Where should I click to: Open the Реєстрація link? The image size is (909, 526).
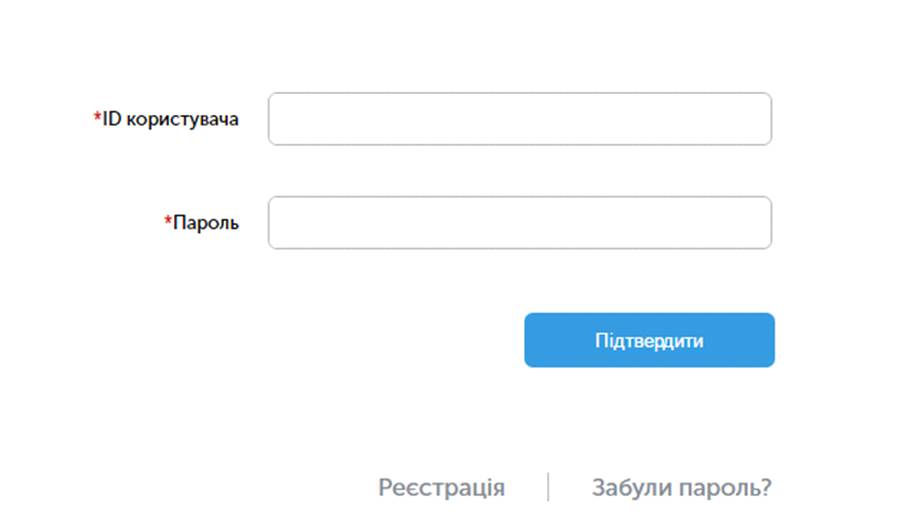(441, 488)
